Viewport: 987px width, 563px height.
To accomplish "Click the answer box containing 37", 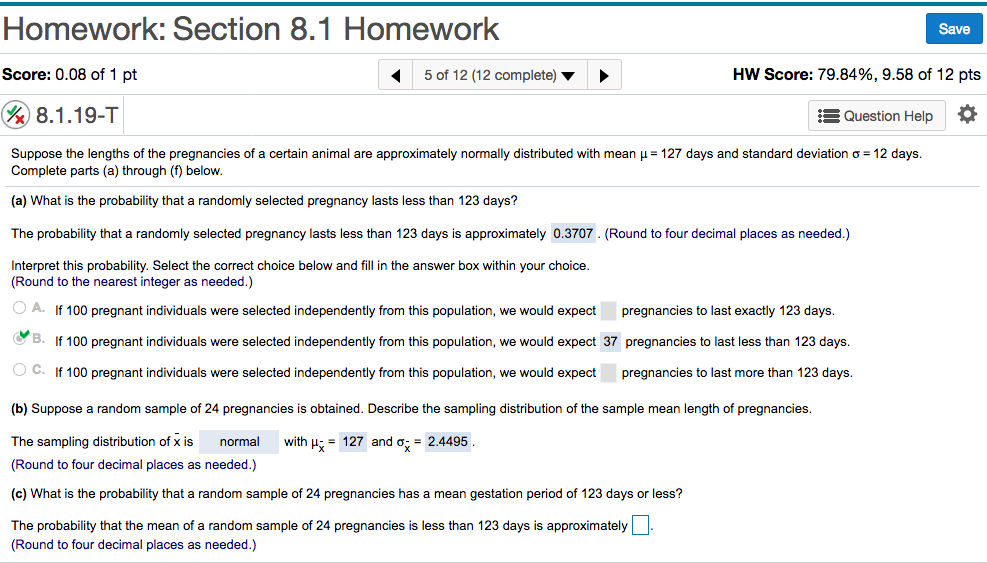I will [610, 341].
